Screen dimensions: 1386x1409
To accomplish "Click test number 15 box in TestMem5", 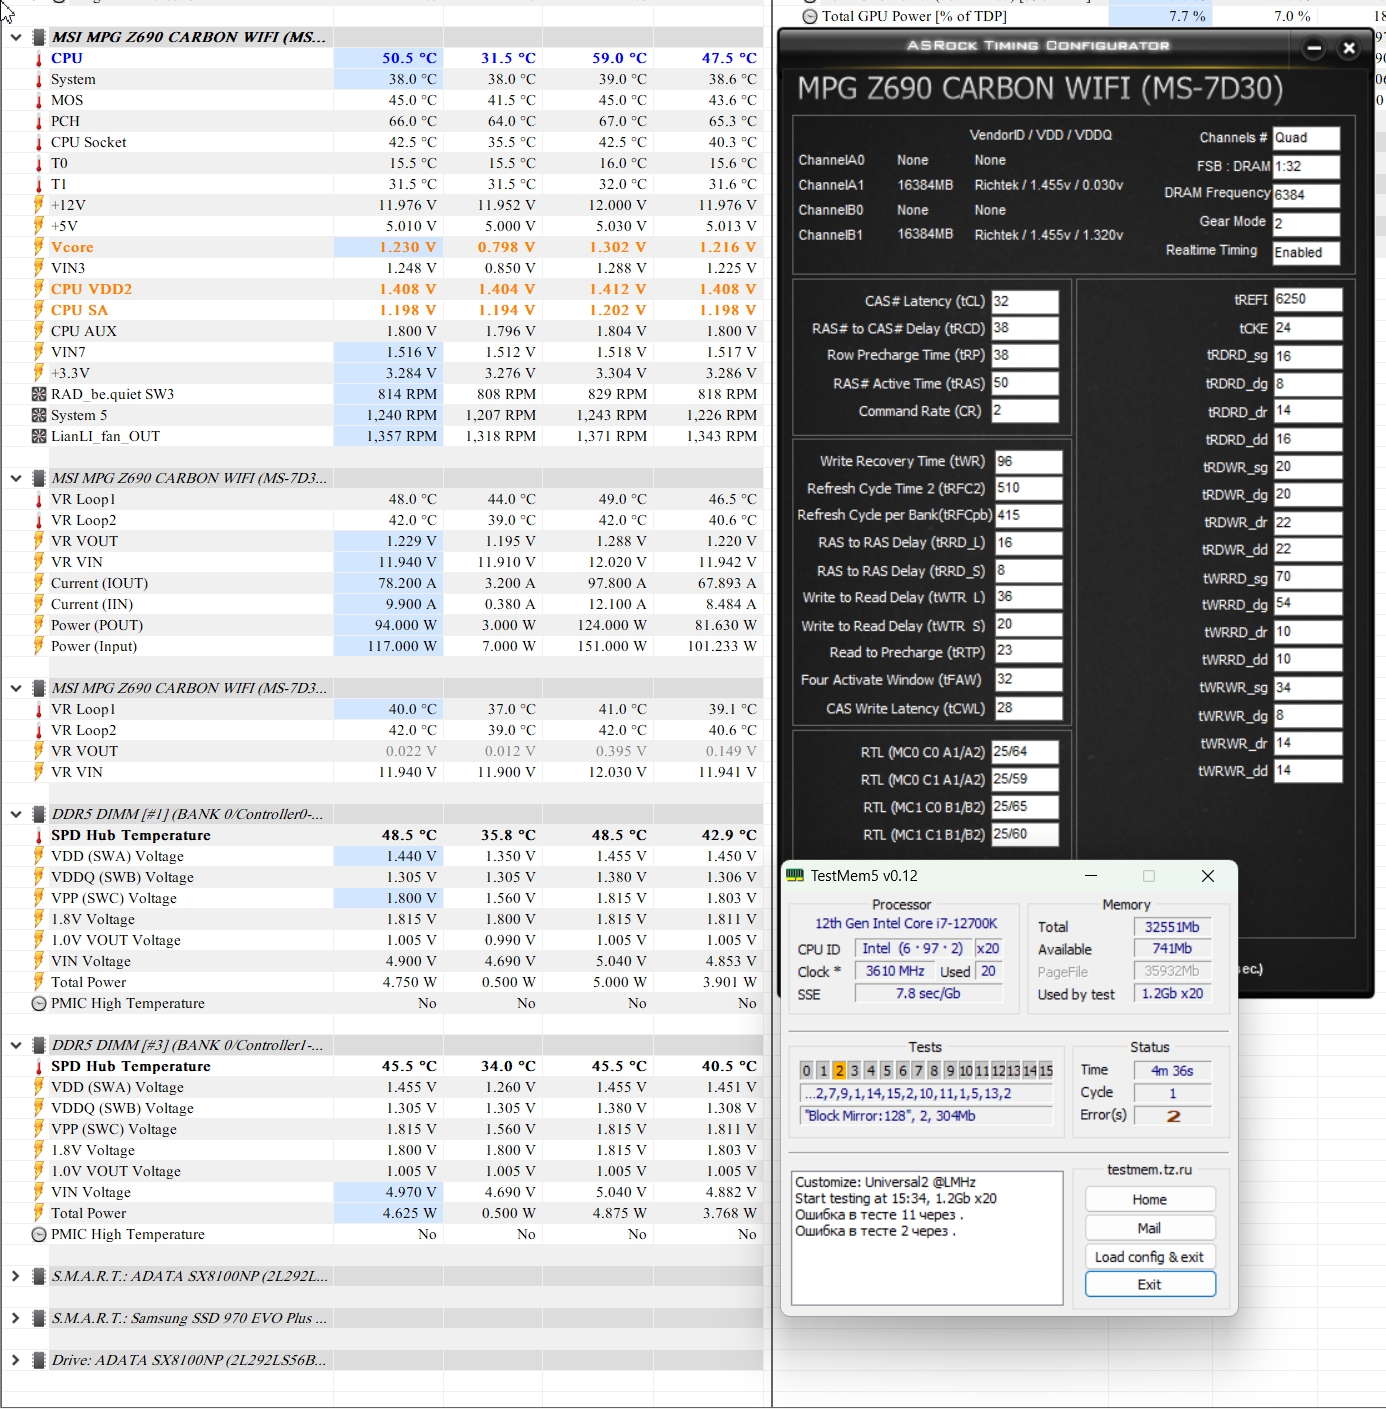I will (1046, 1070).
